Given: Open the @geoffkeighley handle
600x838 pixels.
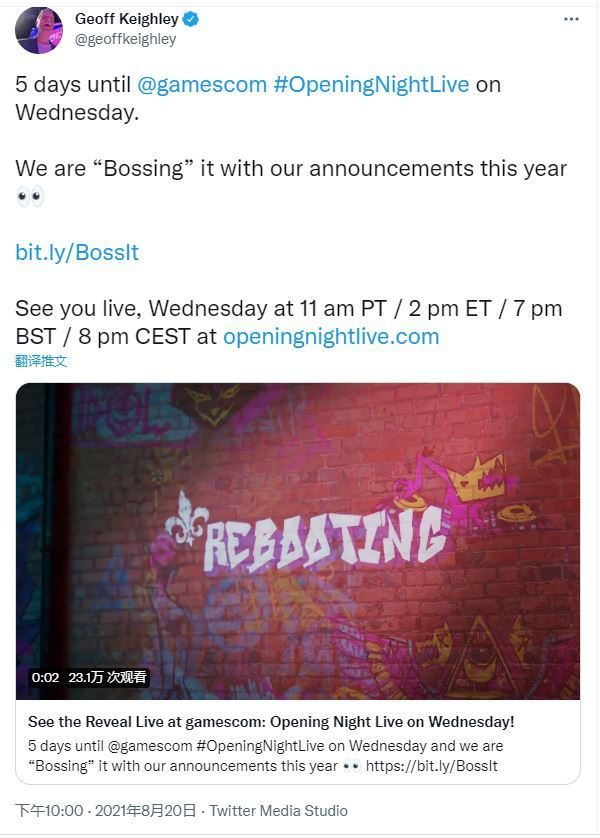Looking at the screenshot, I should (126, 39).
